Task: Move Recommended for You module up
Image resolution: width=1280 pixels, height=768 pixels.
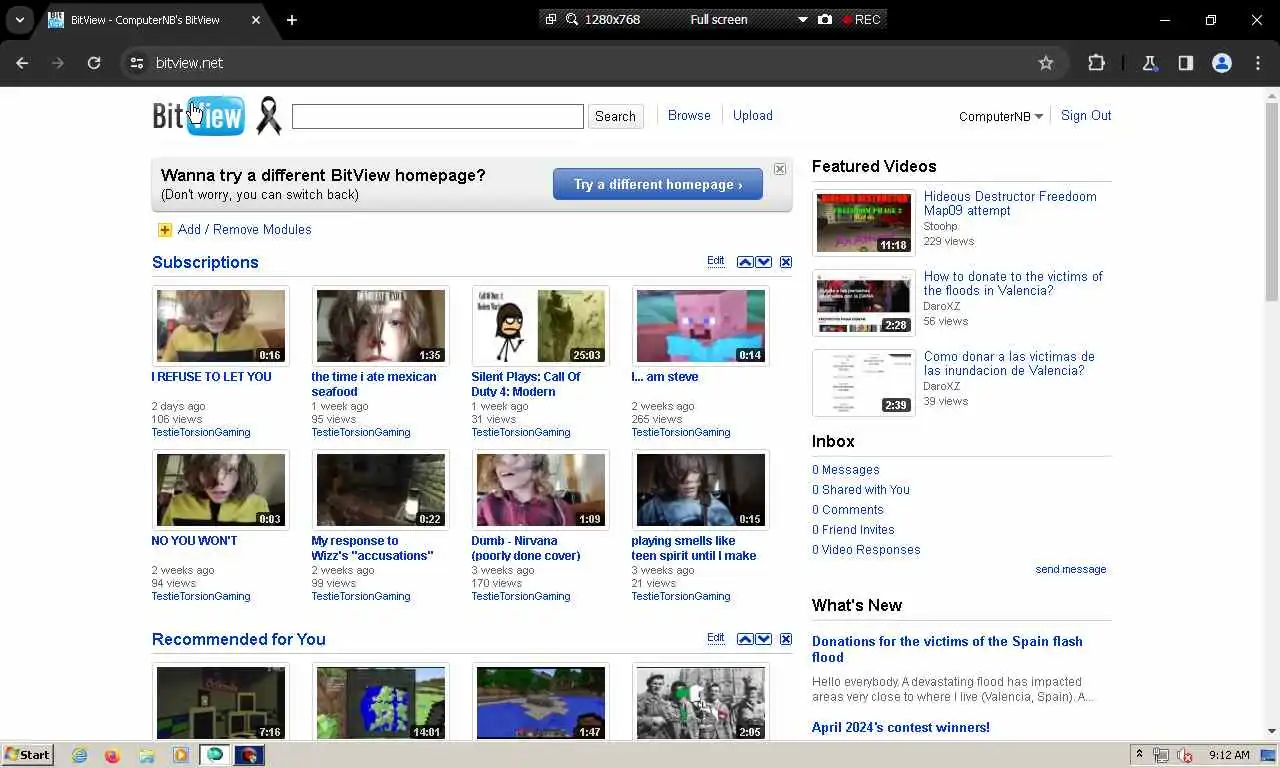Action: pos(745,639)
